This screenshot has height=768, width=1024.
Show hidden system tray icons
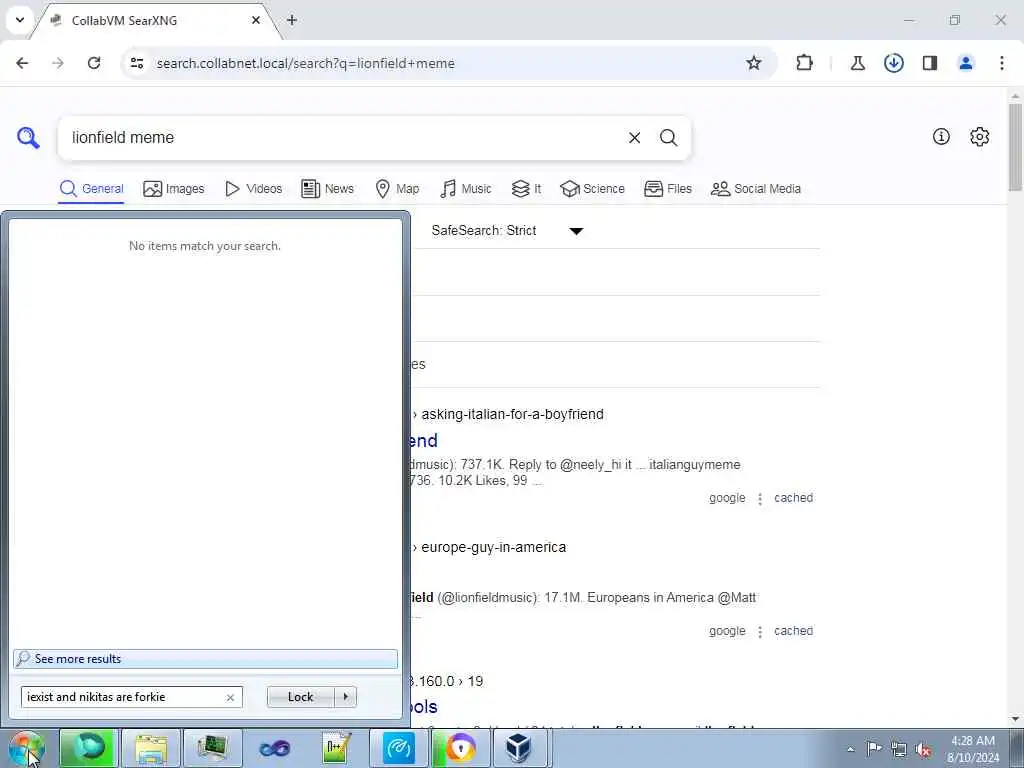point(850,749)
